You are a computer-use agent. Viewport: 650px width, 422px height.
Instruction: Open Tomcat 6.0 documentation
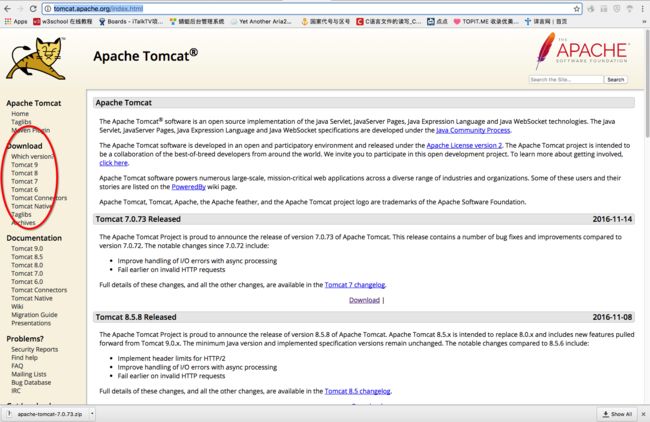27,281
